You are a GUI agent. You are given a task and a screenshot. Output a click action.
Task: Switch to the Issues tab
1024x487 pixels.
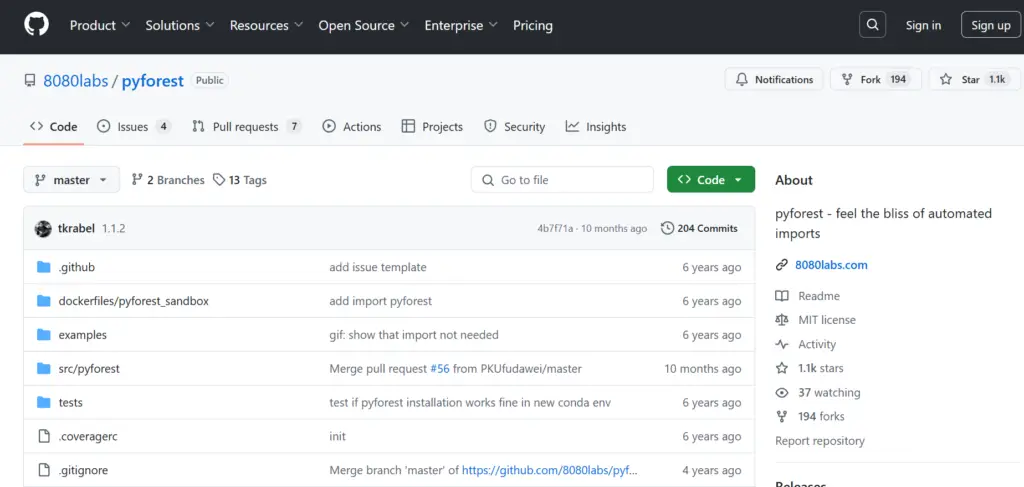click(x=134, y=127)
